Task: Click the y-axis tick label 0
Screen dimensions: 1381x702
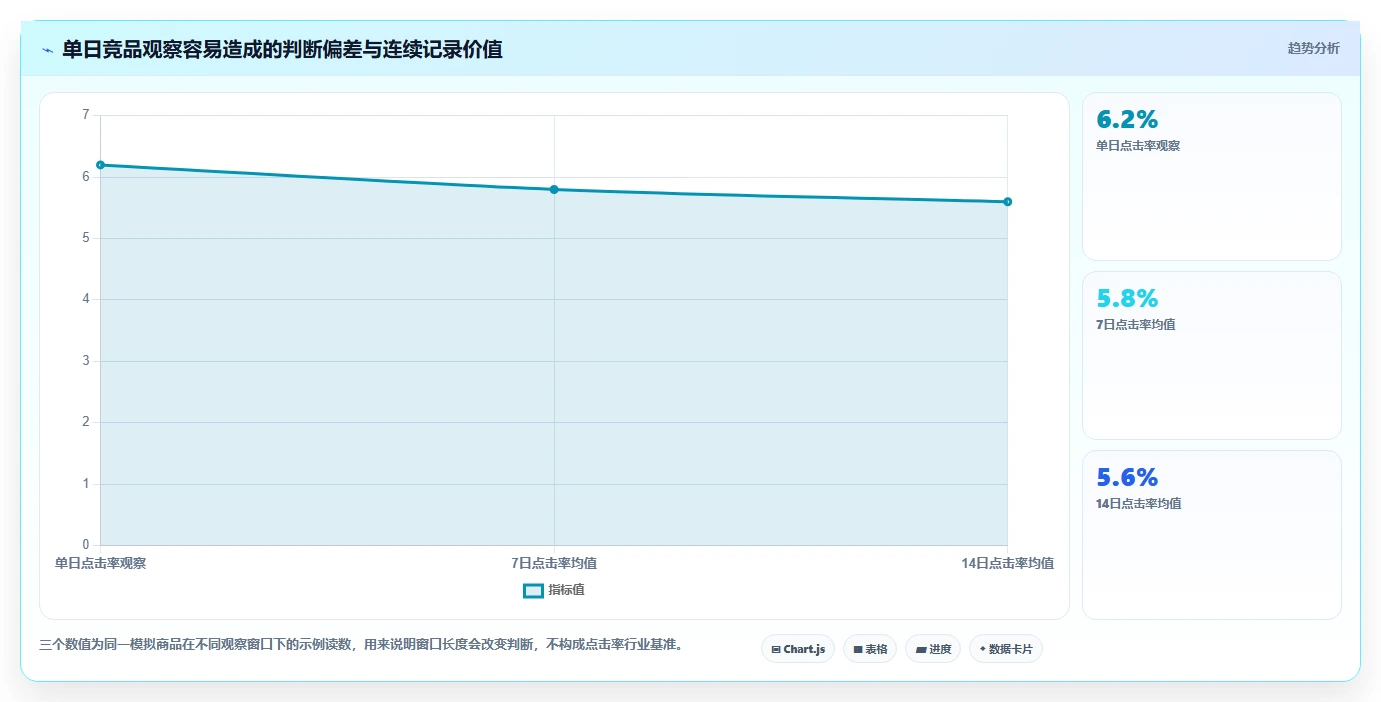Action: pos(85,545)
